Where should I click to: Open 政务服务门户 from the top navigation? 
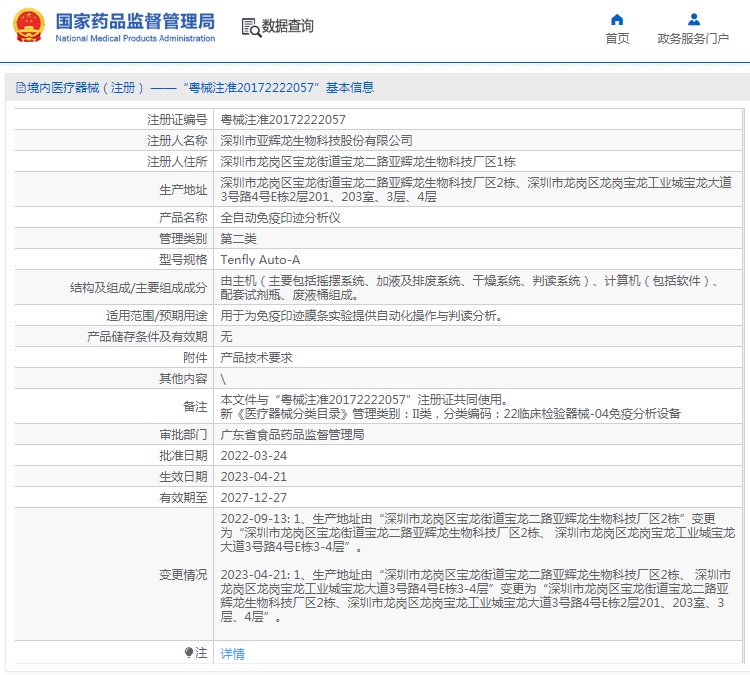(x=693, y=39)
